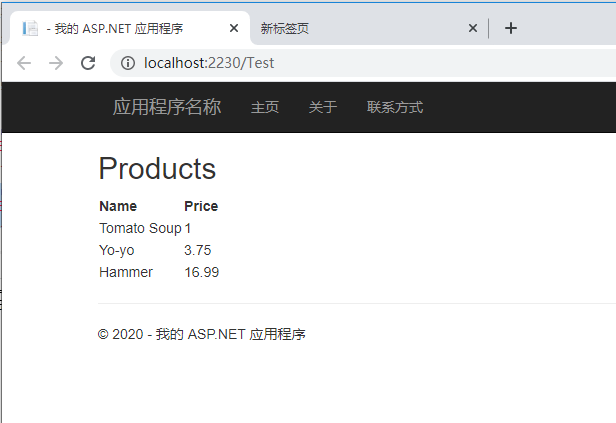Open a new tab with plus button
Image resolution: width=616 pixels, height=423 pixels.
[x=511, y=28]
